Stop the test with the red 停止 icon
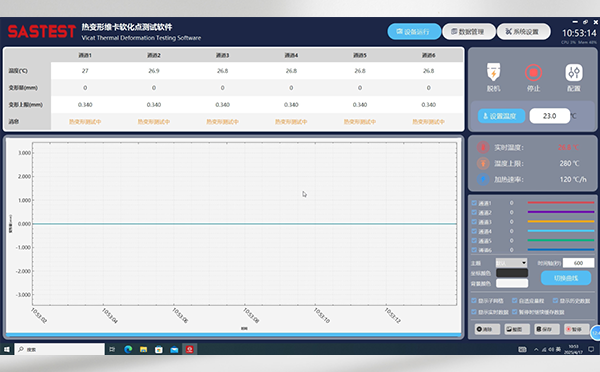The width and height of the screenshot is (600, 372). point(533,72)
